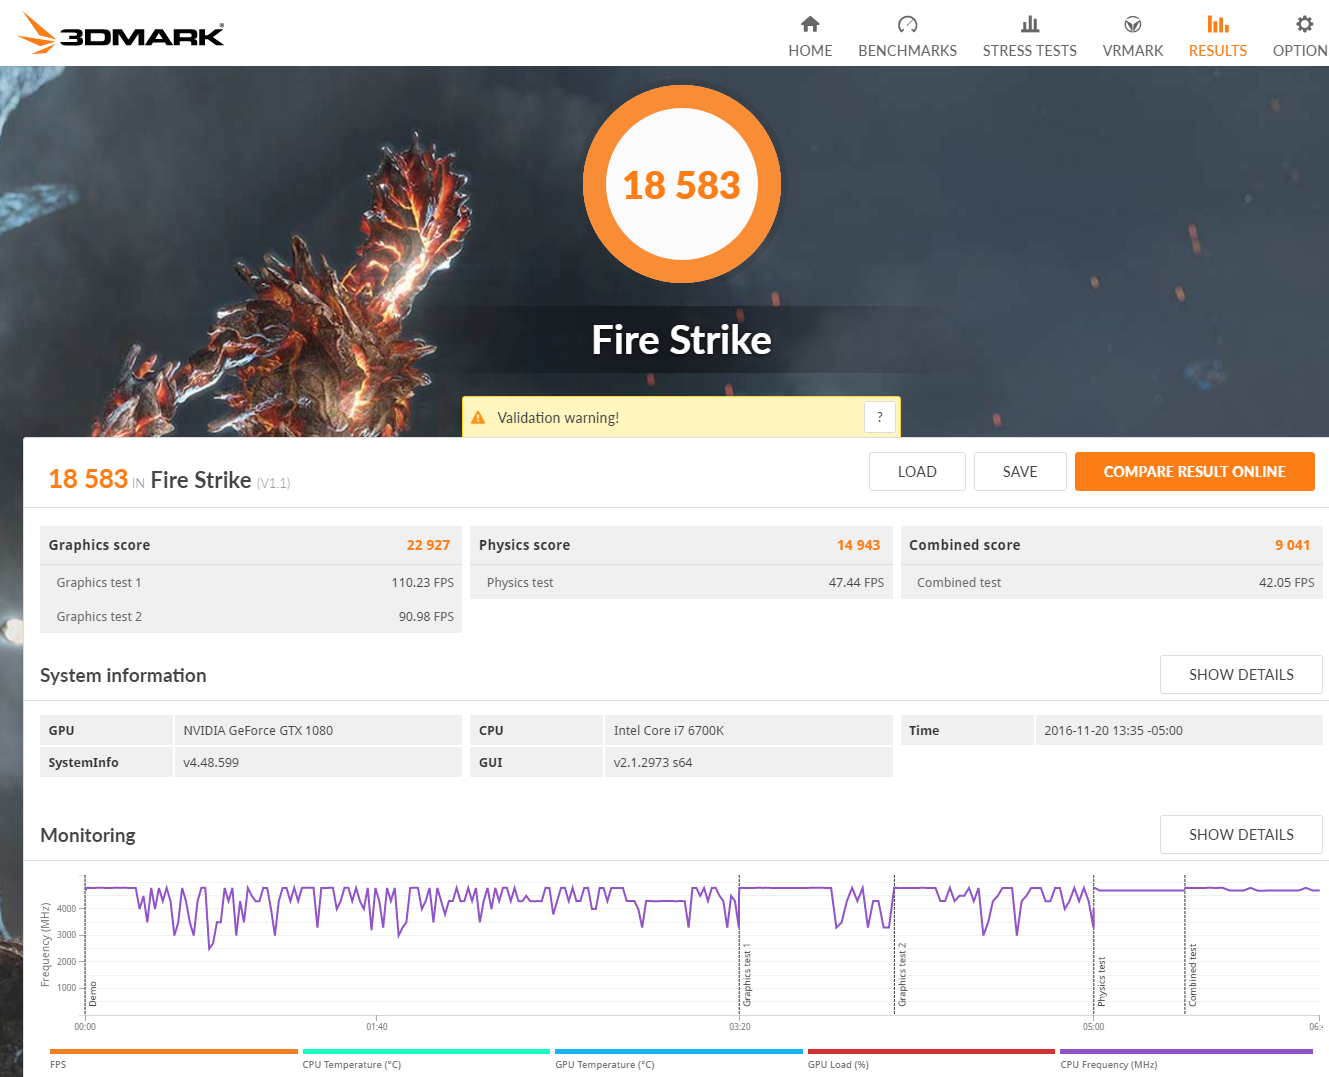Click the time value 2016-11-20 13:35
Viewport: 1329px width, 1077px height.
click(1113, 731)
